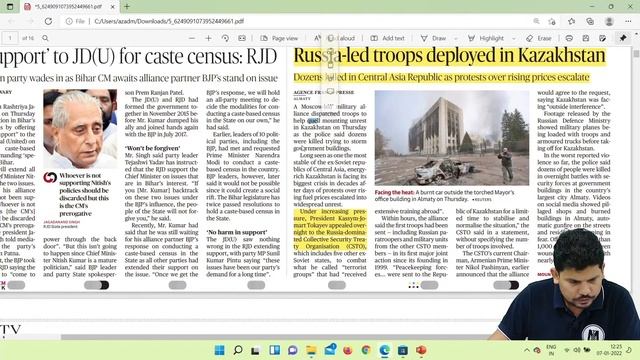640x360 pixels.
Task: Open Task View on the taskbar
Action: (256, 350)
